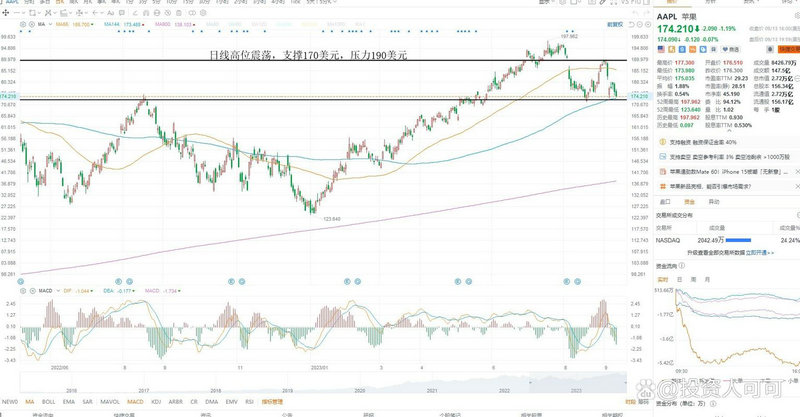800x417 pixels.
Task: Enable MAVOL indicator
Action: (x=110, y=402)
